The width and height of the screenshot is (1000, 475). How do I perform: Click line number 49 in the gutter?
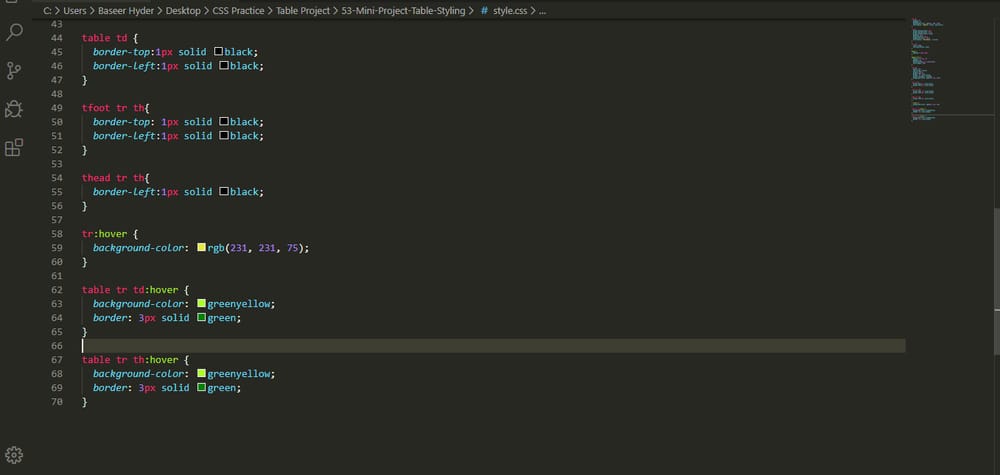click(57, 108)
